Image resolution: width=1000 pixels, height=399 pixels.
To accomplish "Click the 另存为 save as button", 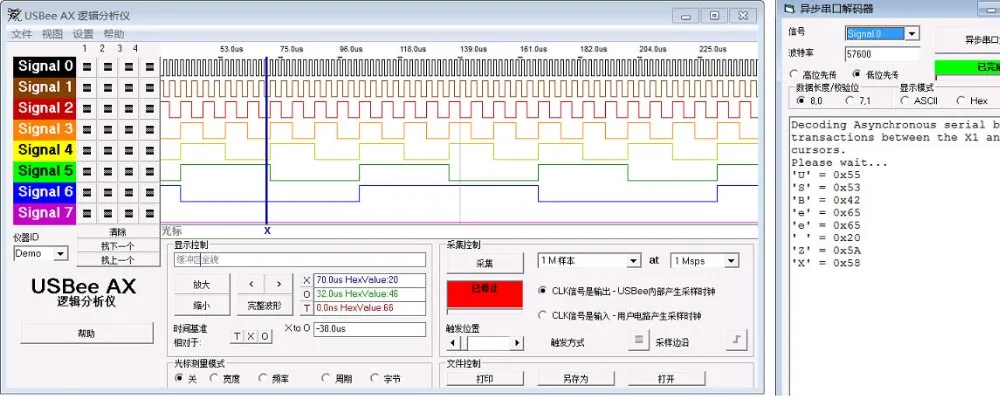I will (x=576, y=379).
